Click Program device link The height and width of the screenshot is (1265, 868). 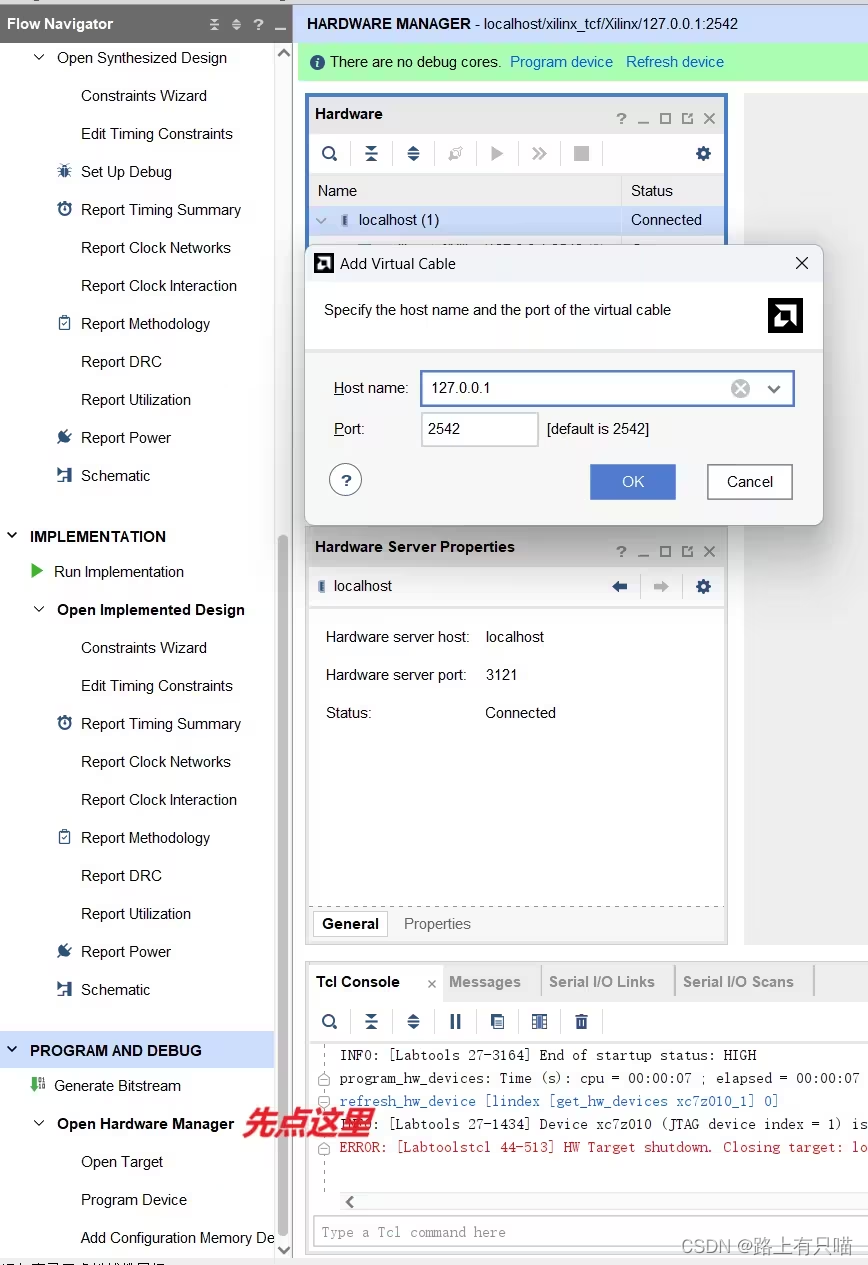561,62
